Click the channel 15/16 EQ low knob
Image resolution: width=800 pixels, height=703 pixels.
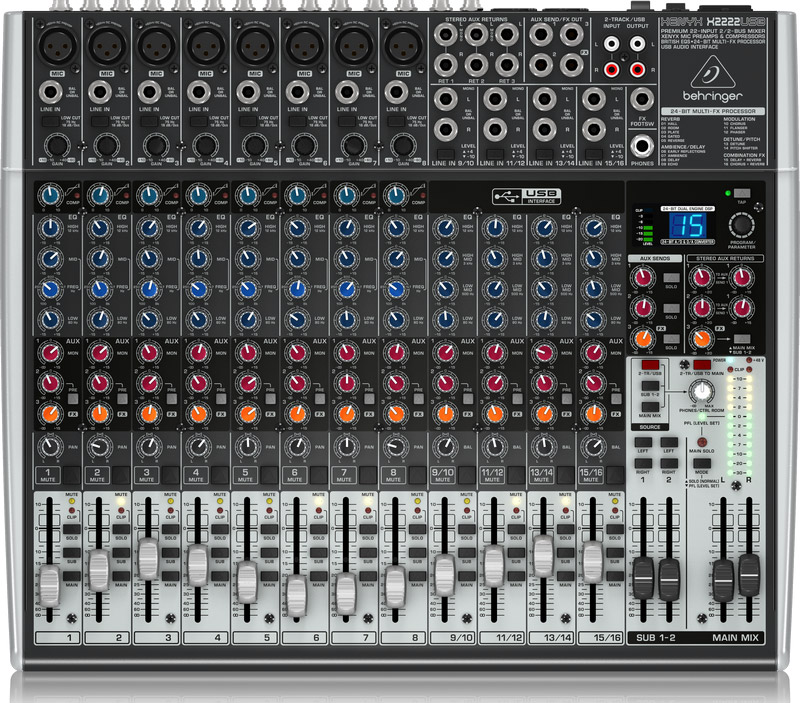click(593, 320)
